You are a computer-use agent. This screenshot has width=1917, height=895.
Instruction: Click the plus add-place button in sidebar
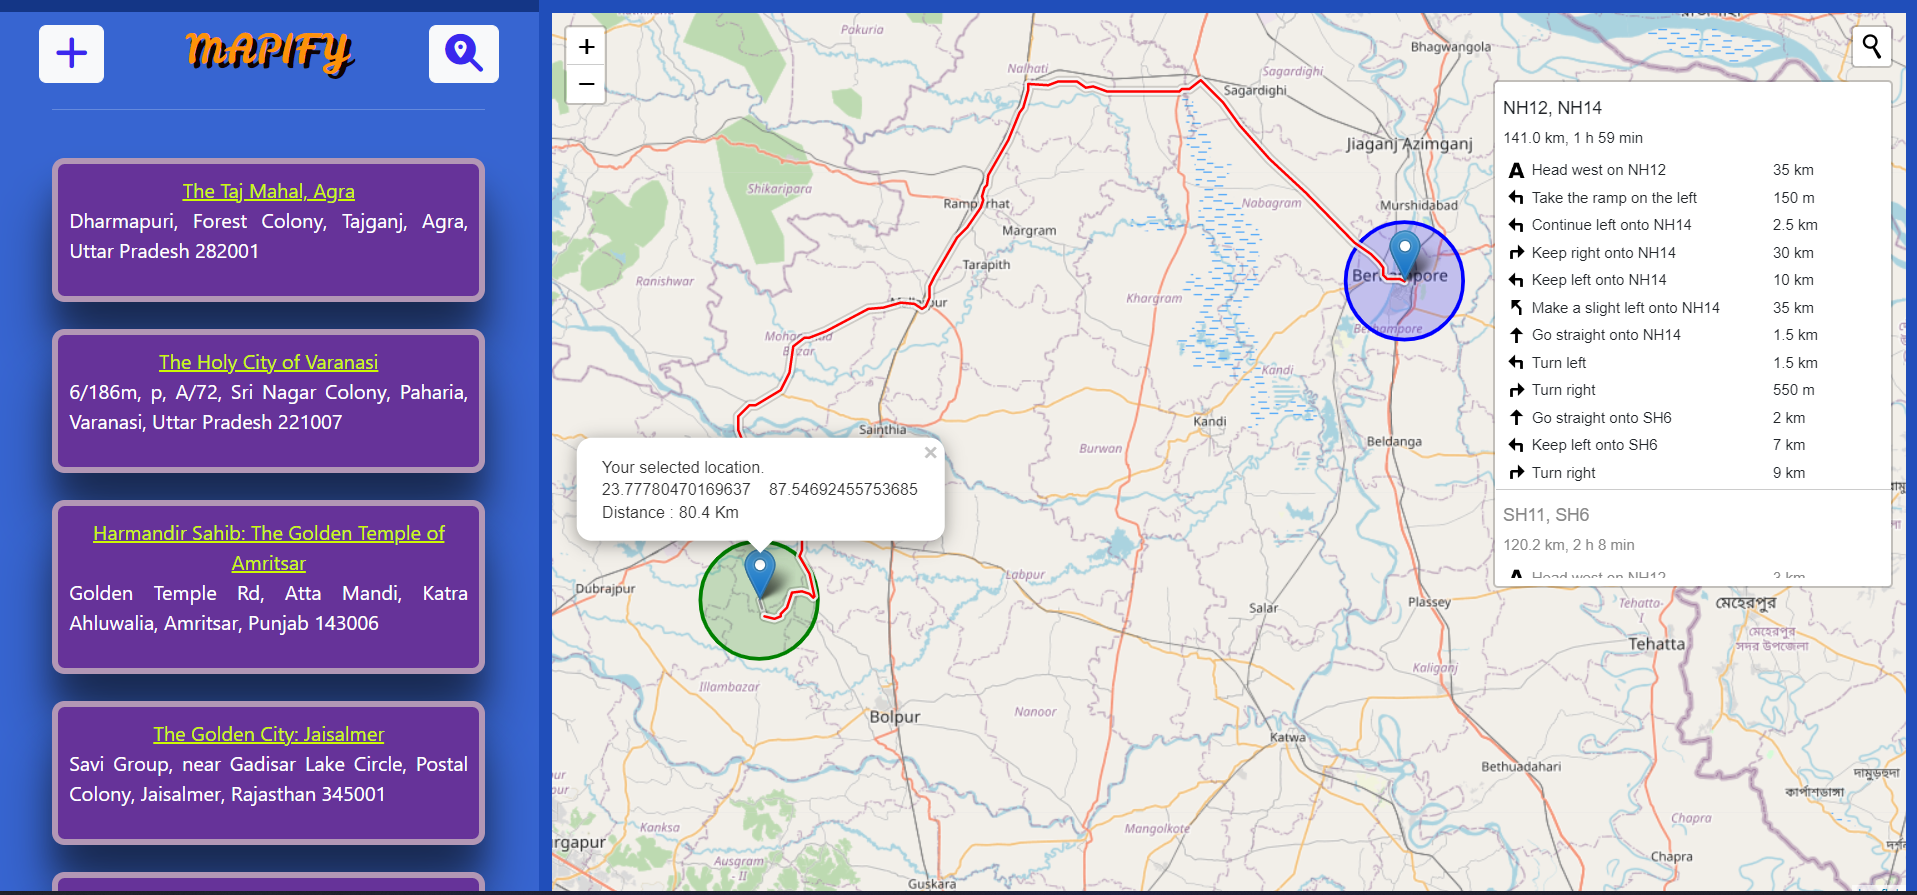coord(71,54)
